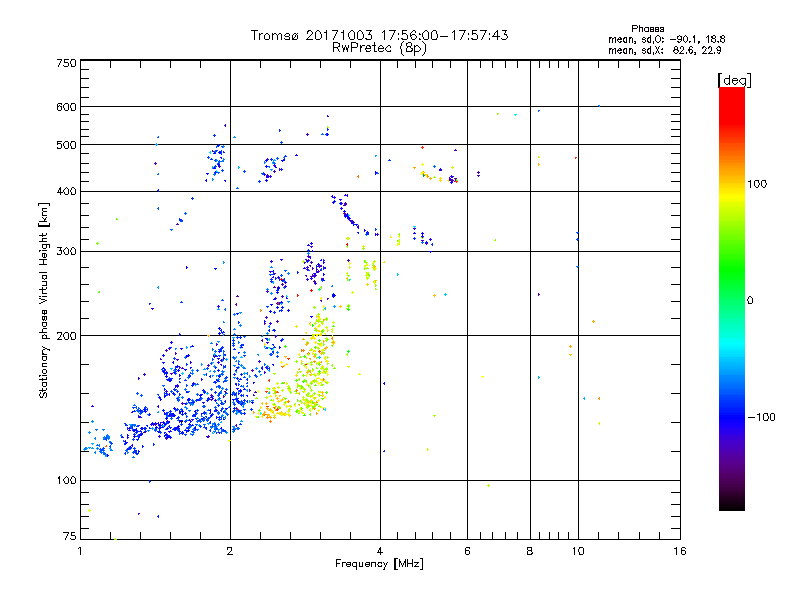Click y-axis tick label '750'
This screenshot has width=800, height=600.
coord(66,63)
